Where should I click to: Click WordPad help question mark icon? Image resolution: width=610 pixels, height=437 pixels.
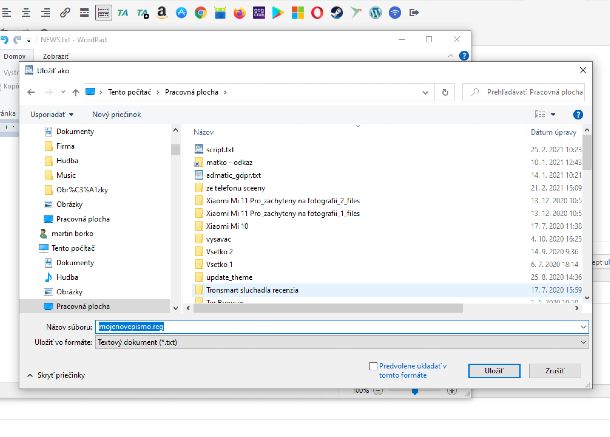[x=464, y=56]
